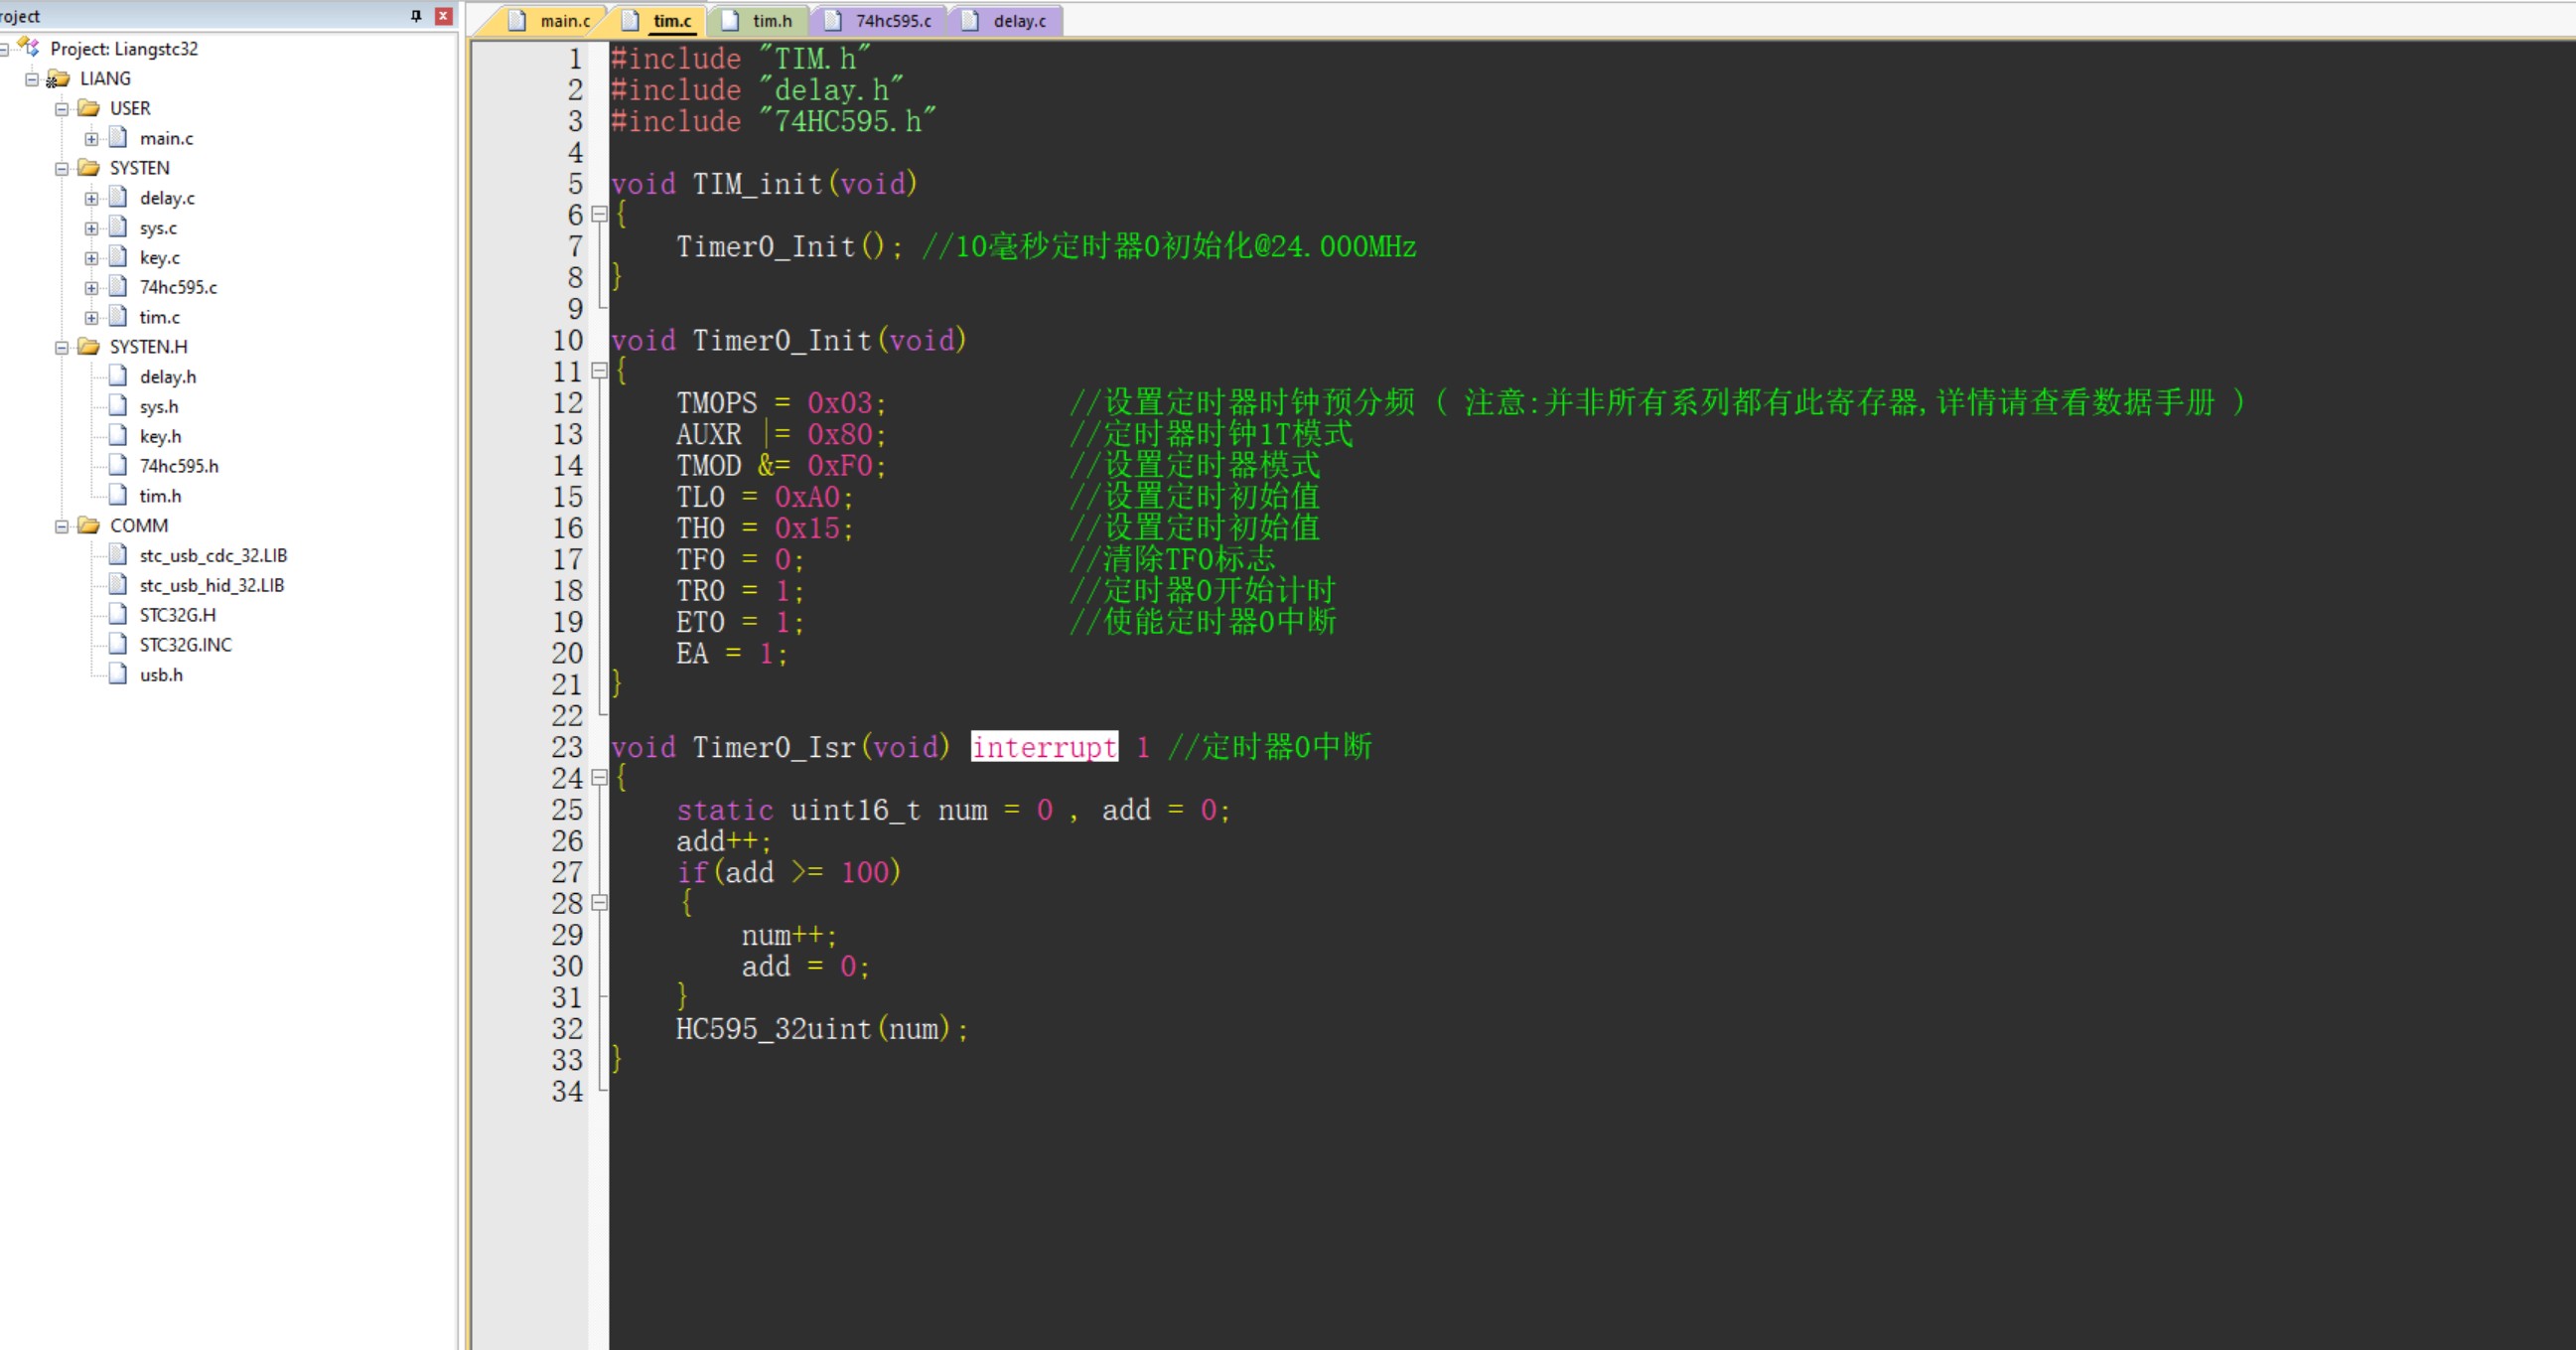The image size is (2576, 1350).
Task: Collapse the COMM group node
Action: [62, 526]
